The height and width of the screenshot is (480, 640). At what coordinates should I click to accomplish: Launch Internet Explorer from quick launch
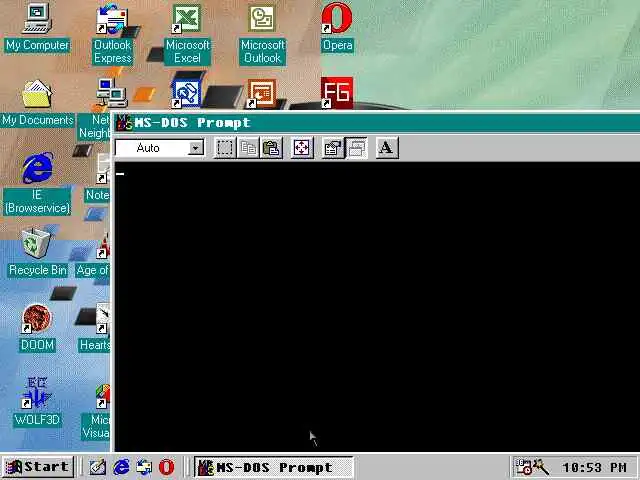pos(121,467)
